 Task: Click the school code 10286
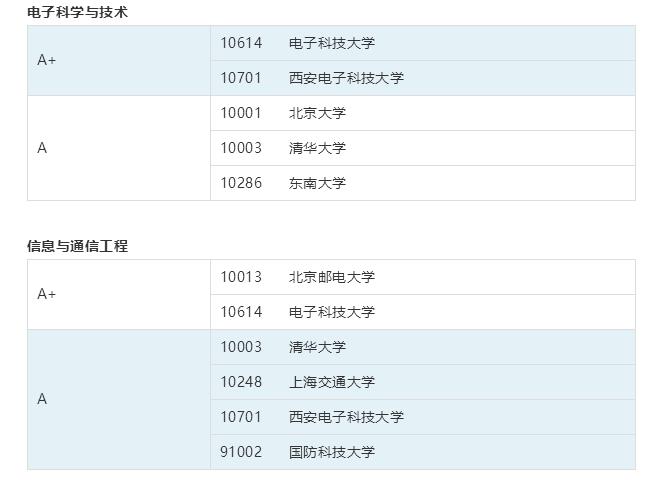(x=241, y=183)
